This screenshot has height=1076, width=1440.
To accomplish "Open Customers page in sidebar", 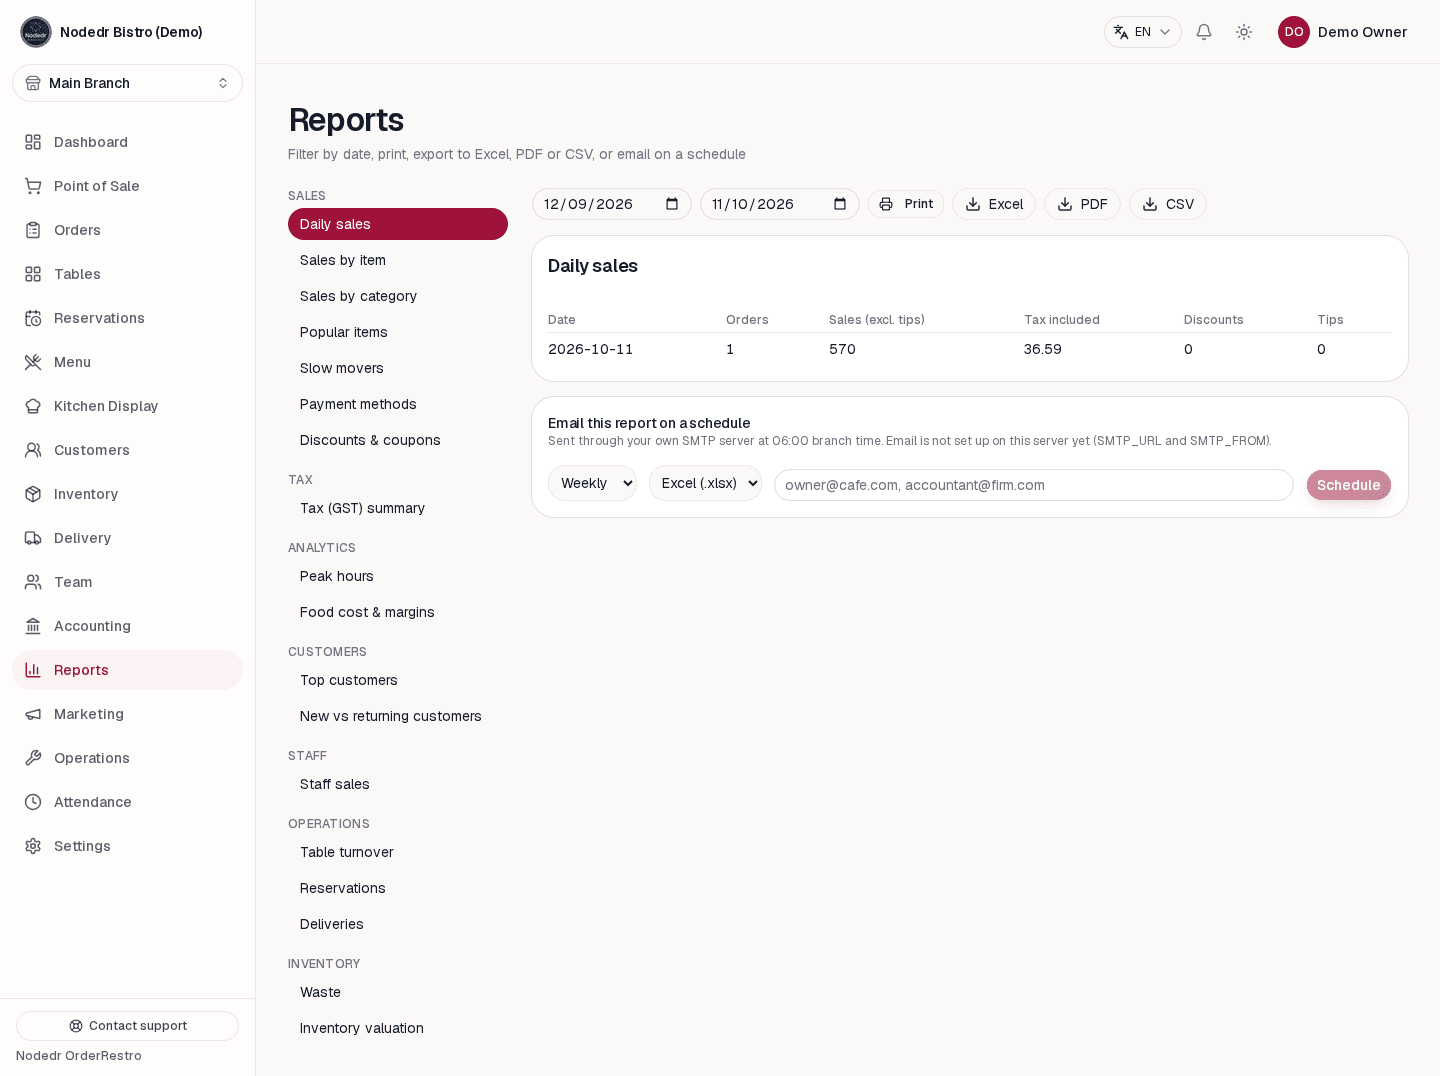I will pos(127,450).
